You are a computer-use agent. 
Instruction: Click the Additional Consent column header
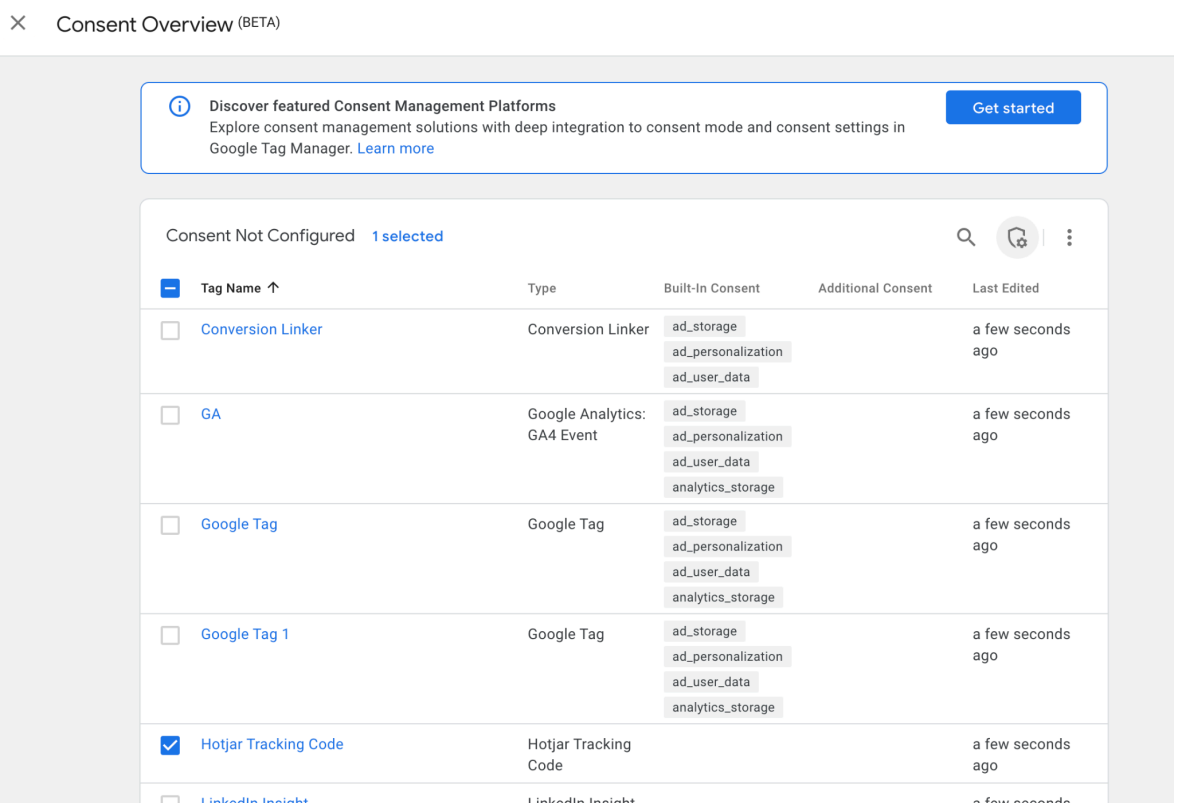(875, 288)
